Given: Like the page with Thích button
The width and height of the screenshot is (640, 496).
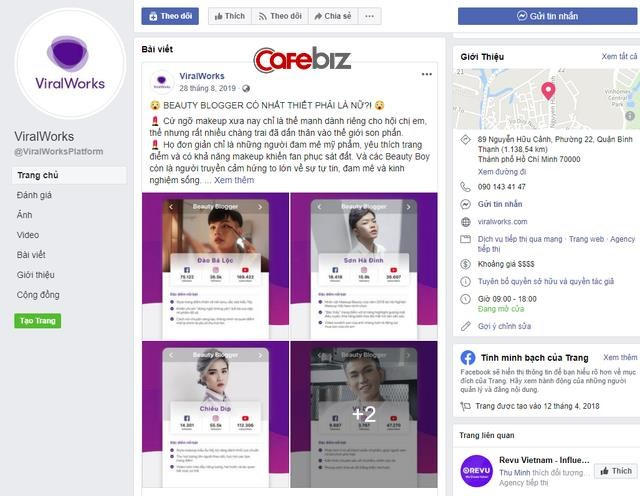Looking at the screenshot, I should click(230, 16).
